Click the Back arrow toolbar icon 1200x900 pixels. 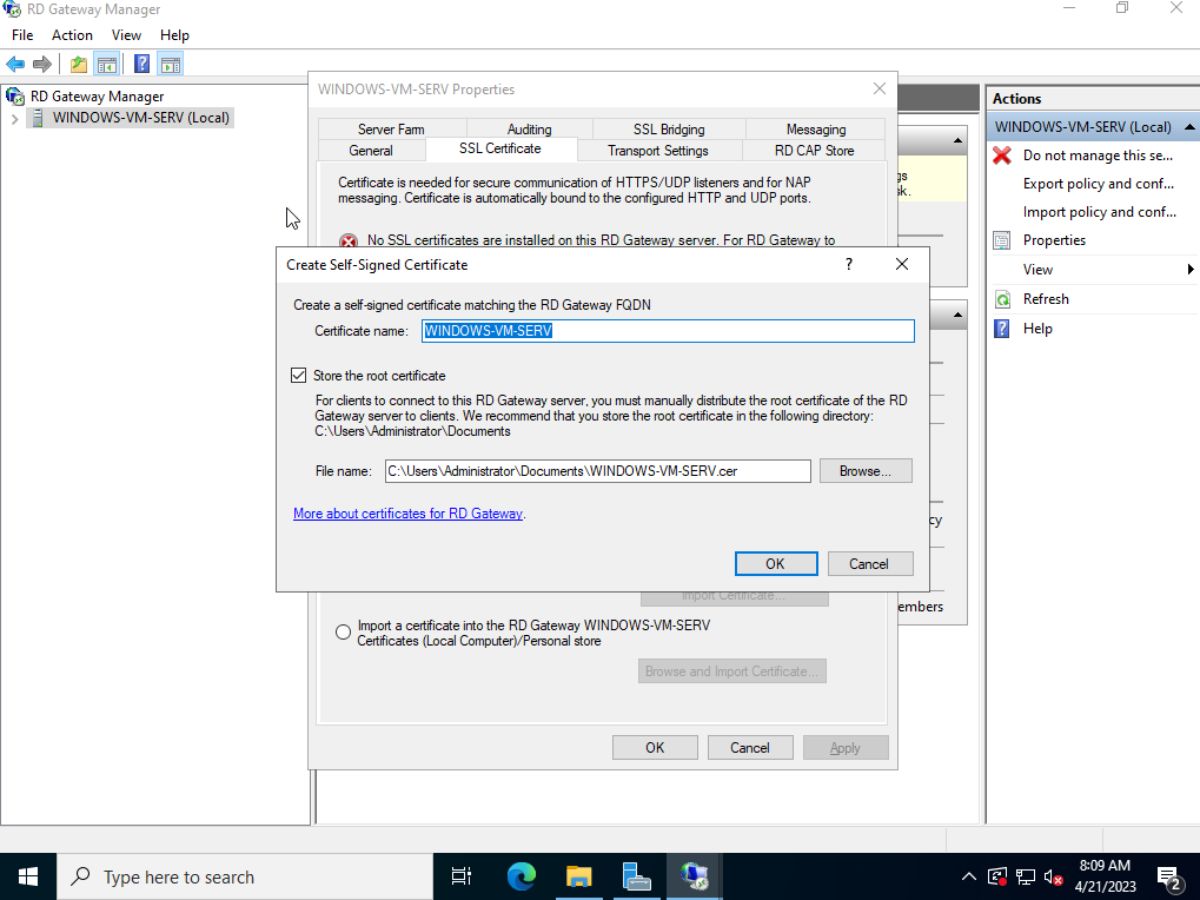coord(15,64)
